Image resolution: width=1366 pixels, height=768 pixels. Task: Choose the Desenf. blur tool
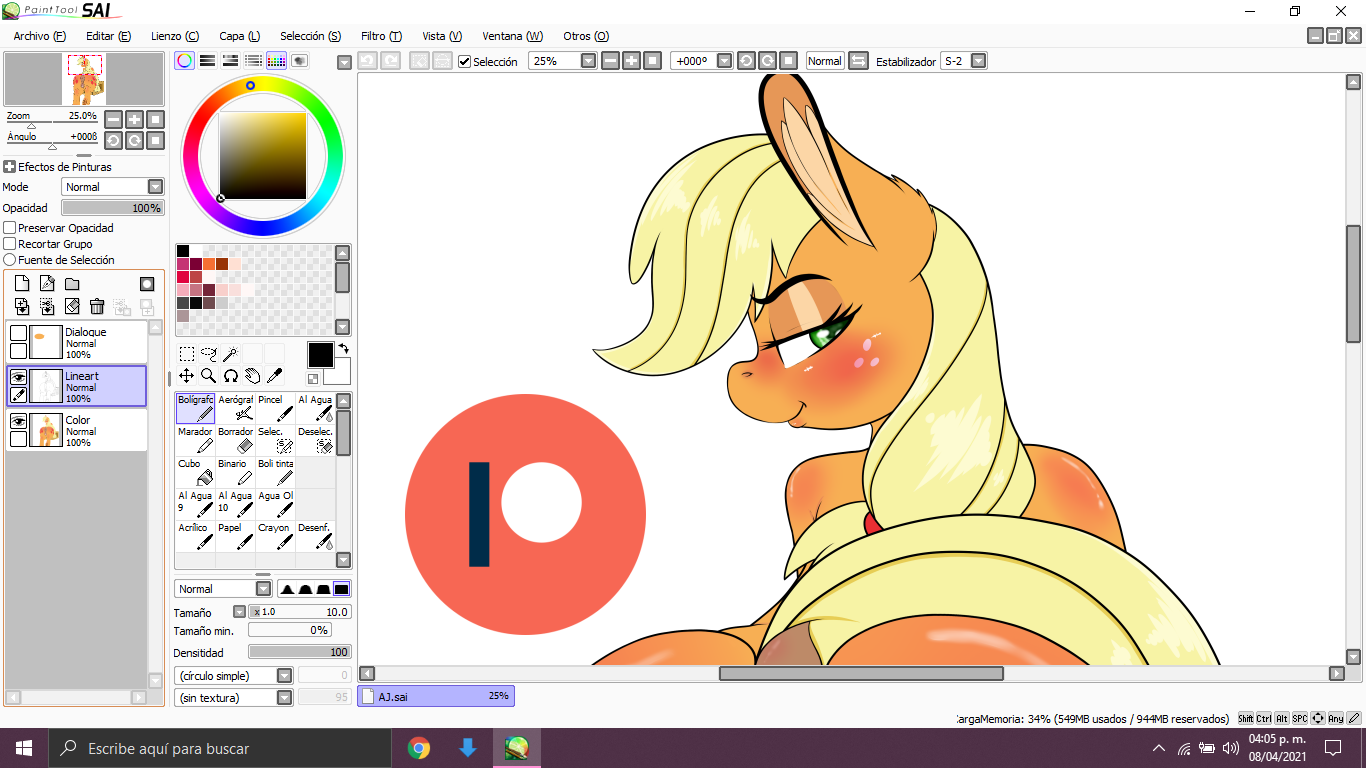point(316,535)
